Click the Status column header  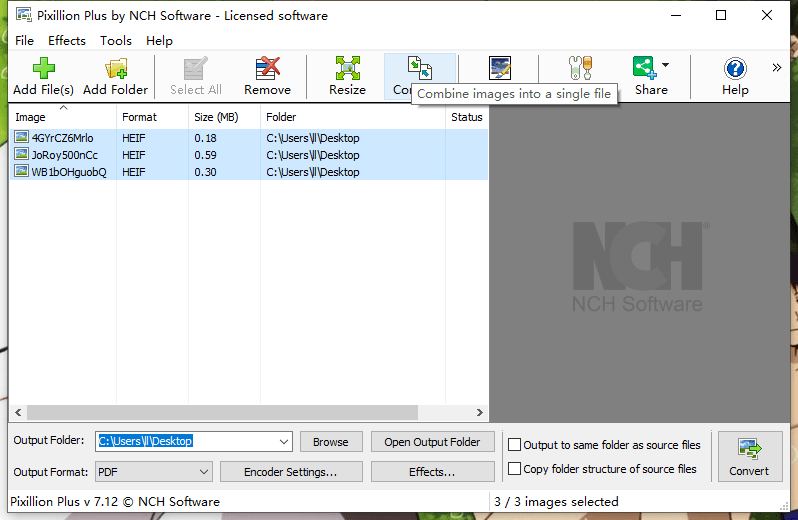coord(467,117)
